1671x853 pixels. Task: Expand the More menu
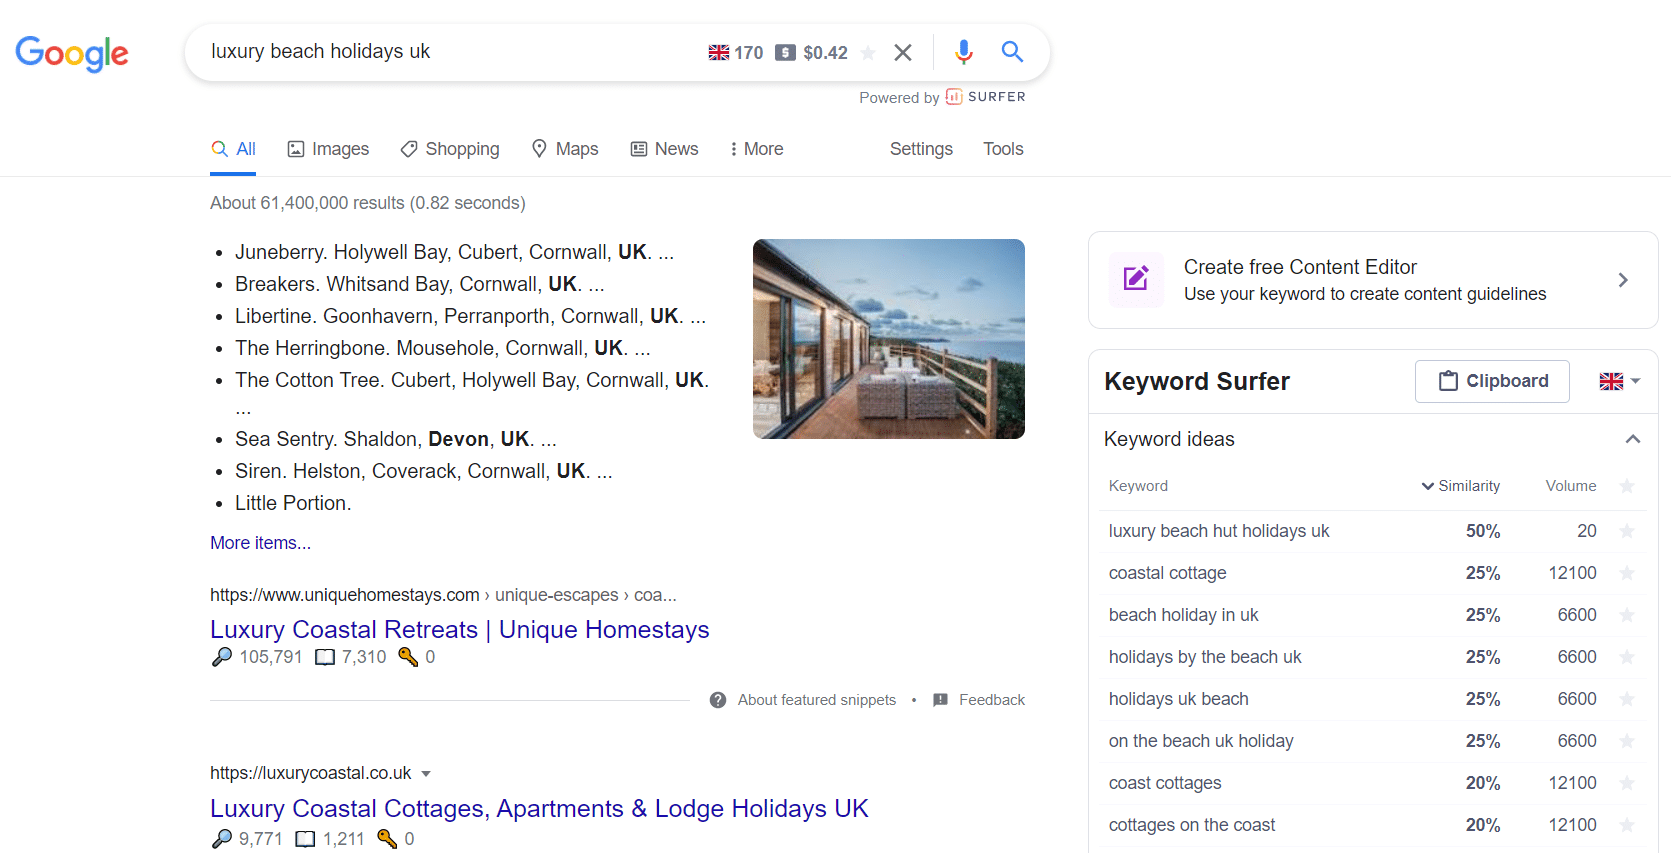757,149
